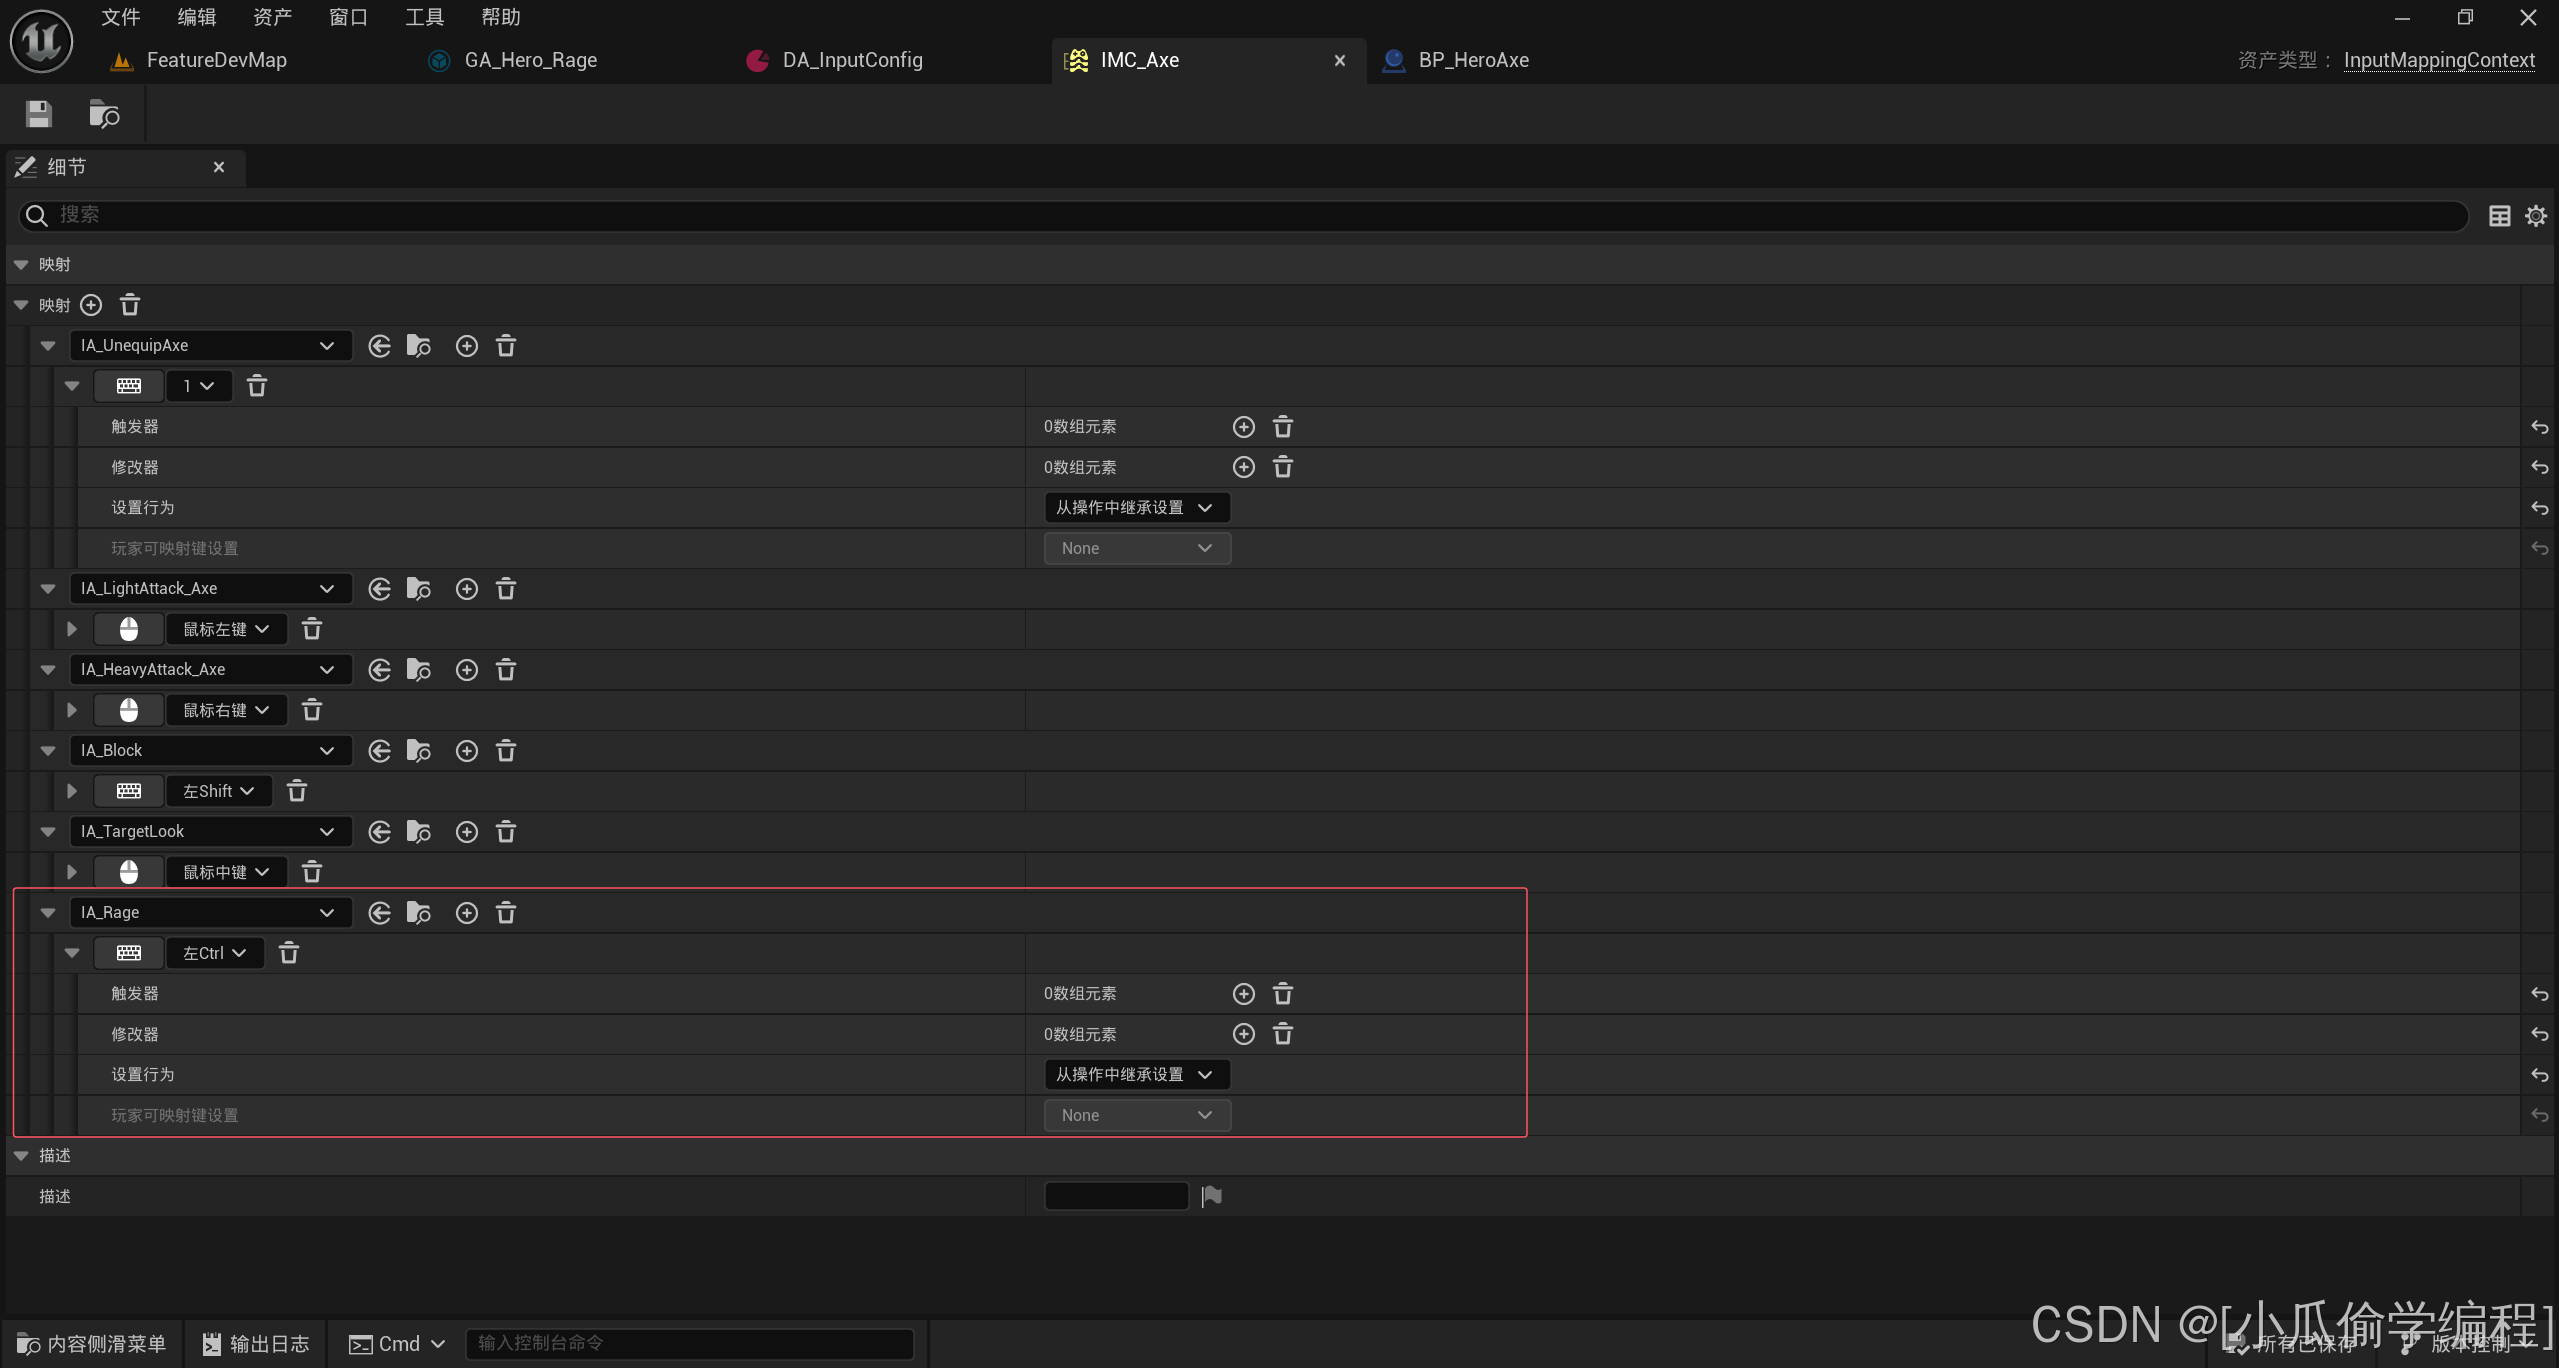Use selected asset arrow for IA_Block

click(379, 751)
